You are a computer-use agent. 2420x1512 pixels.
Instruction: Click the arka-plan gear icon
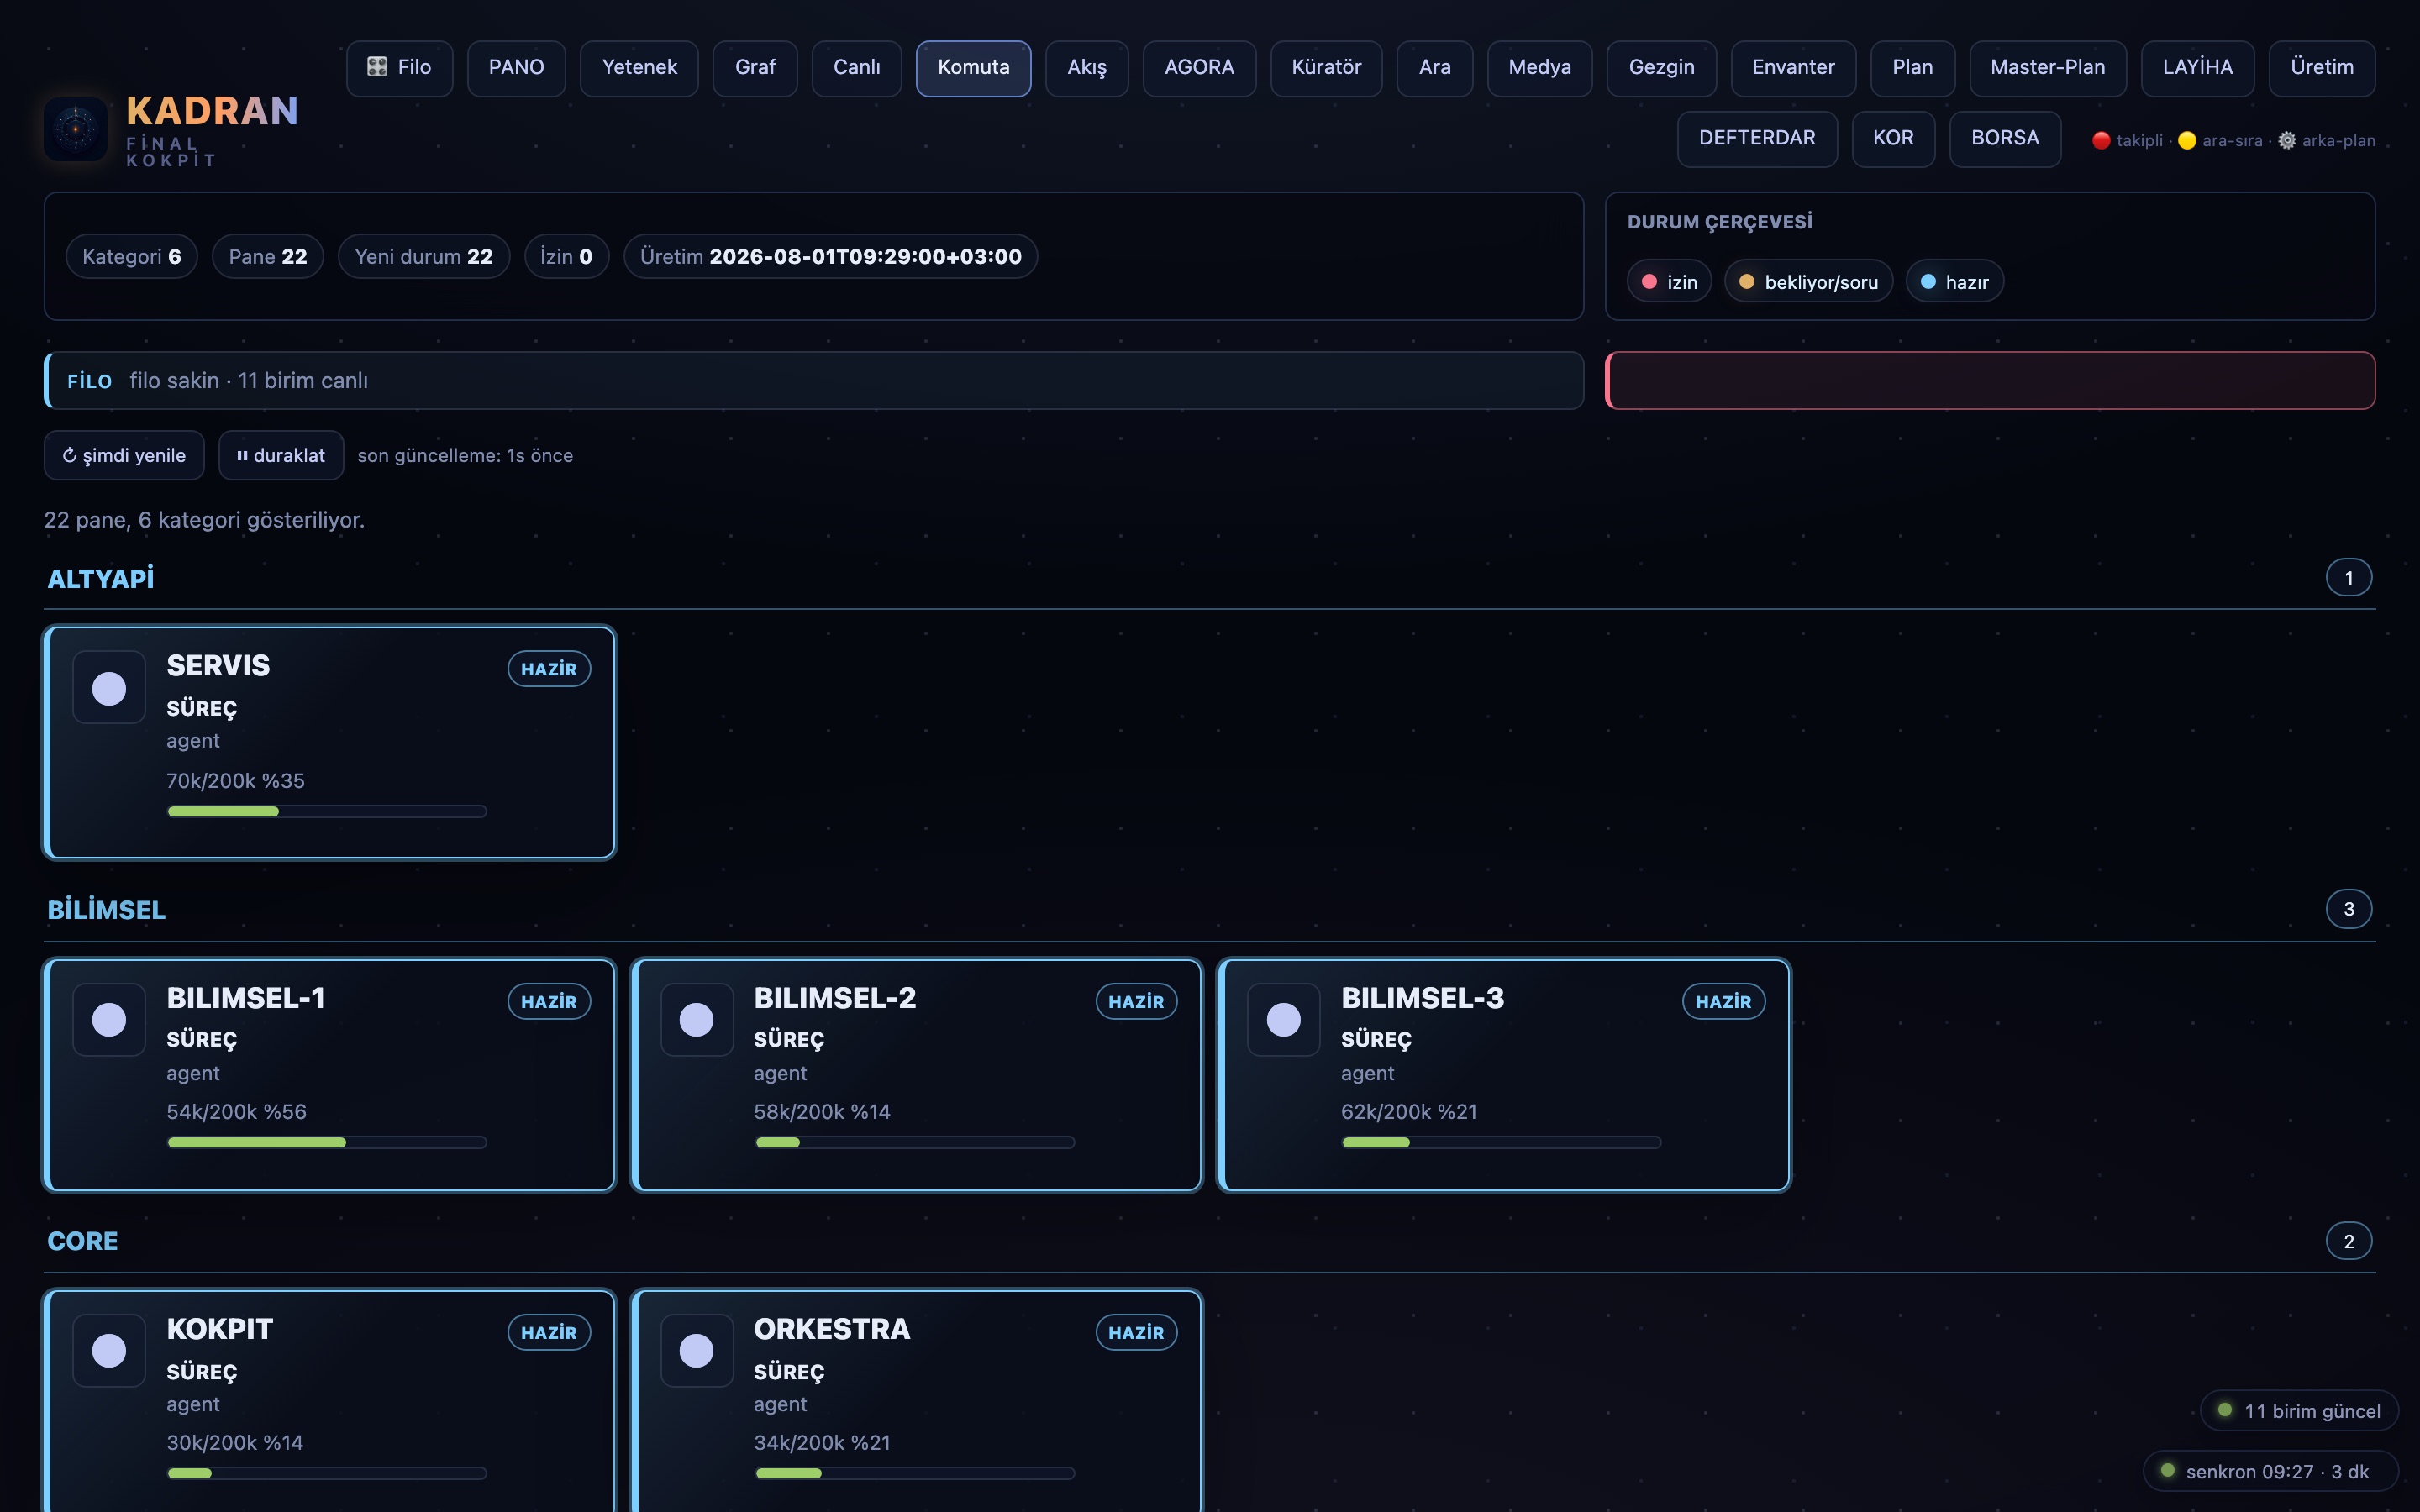(2287, 140)
